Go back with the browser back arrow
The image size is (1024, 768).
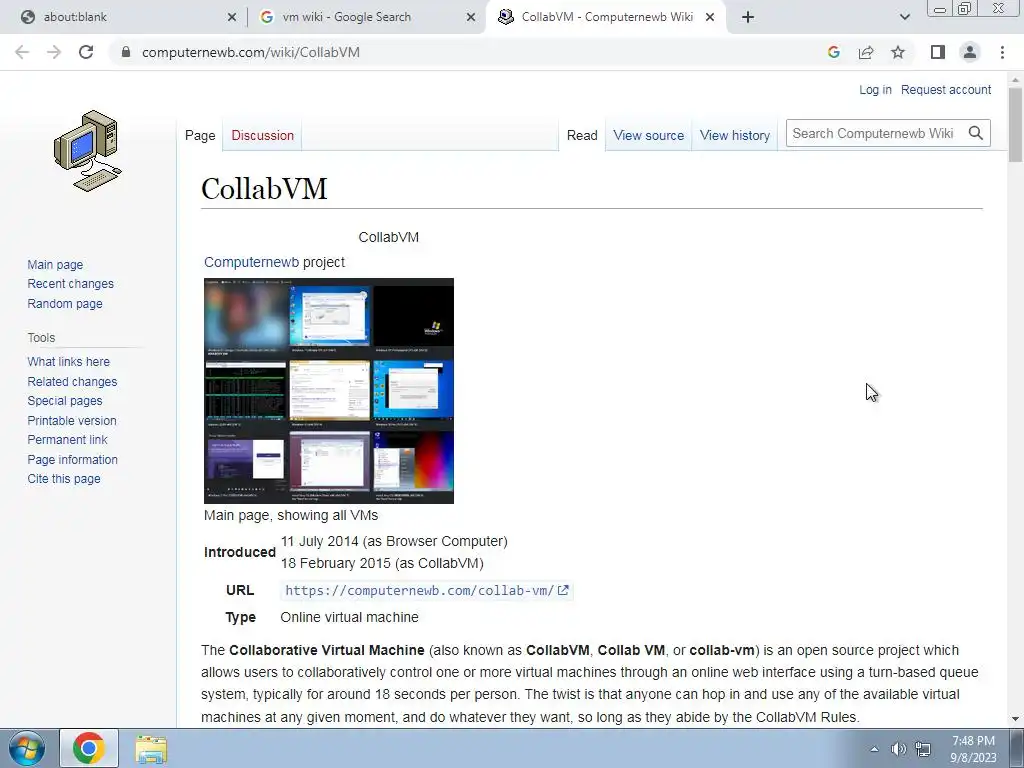pyautogui.click(x=22, y=52)
